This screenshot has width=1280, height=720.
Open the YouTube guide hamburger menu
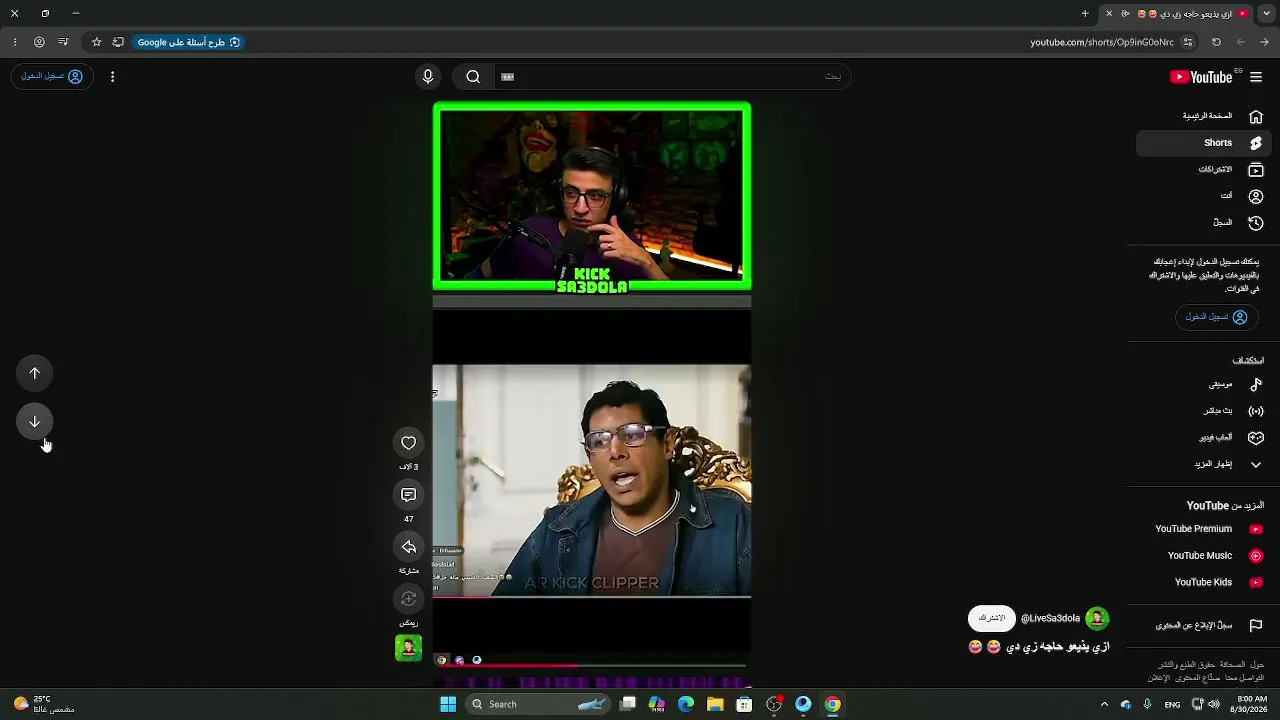click(x=1256, y=77)
